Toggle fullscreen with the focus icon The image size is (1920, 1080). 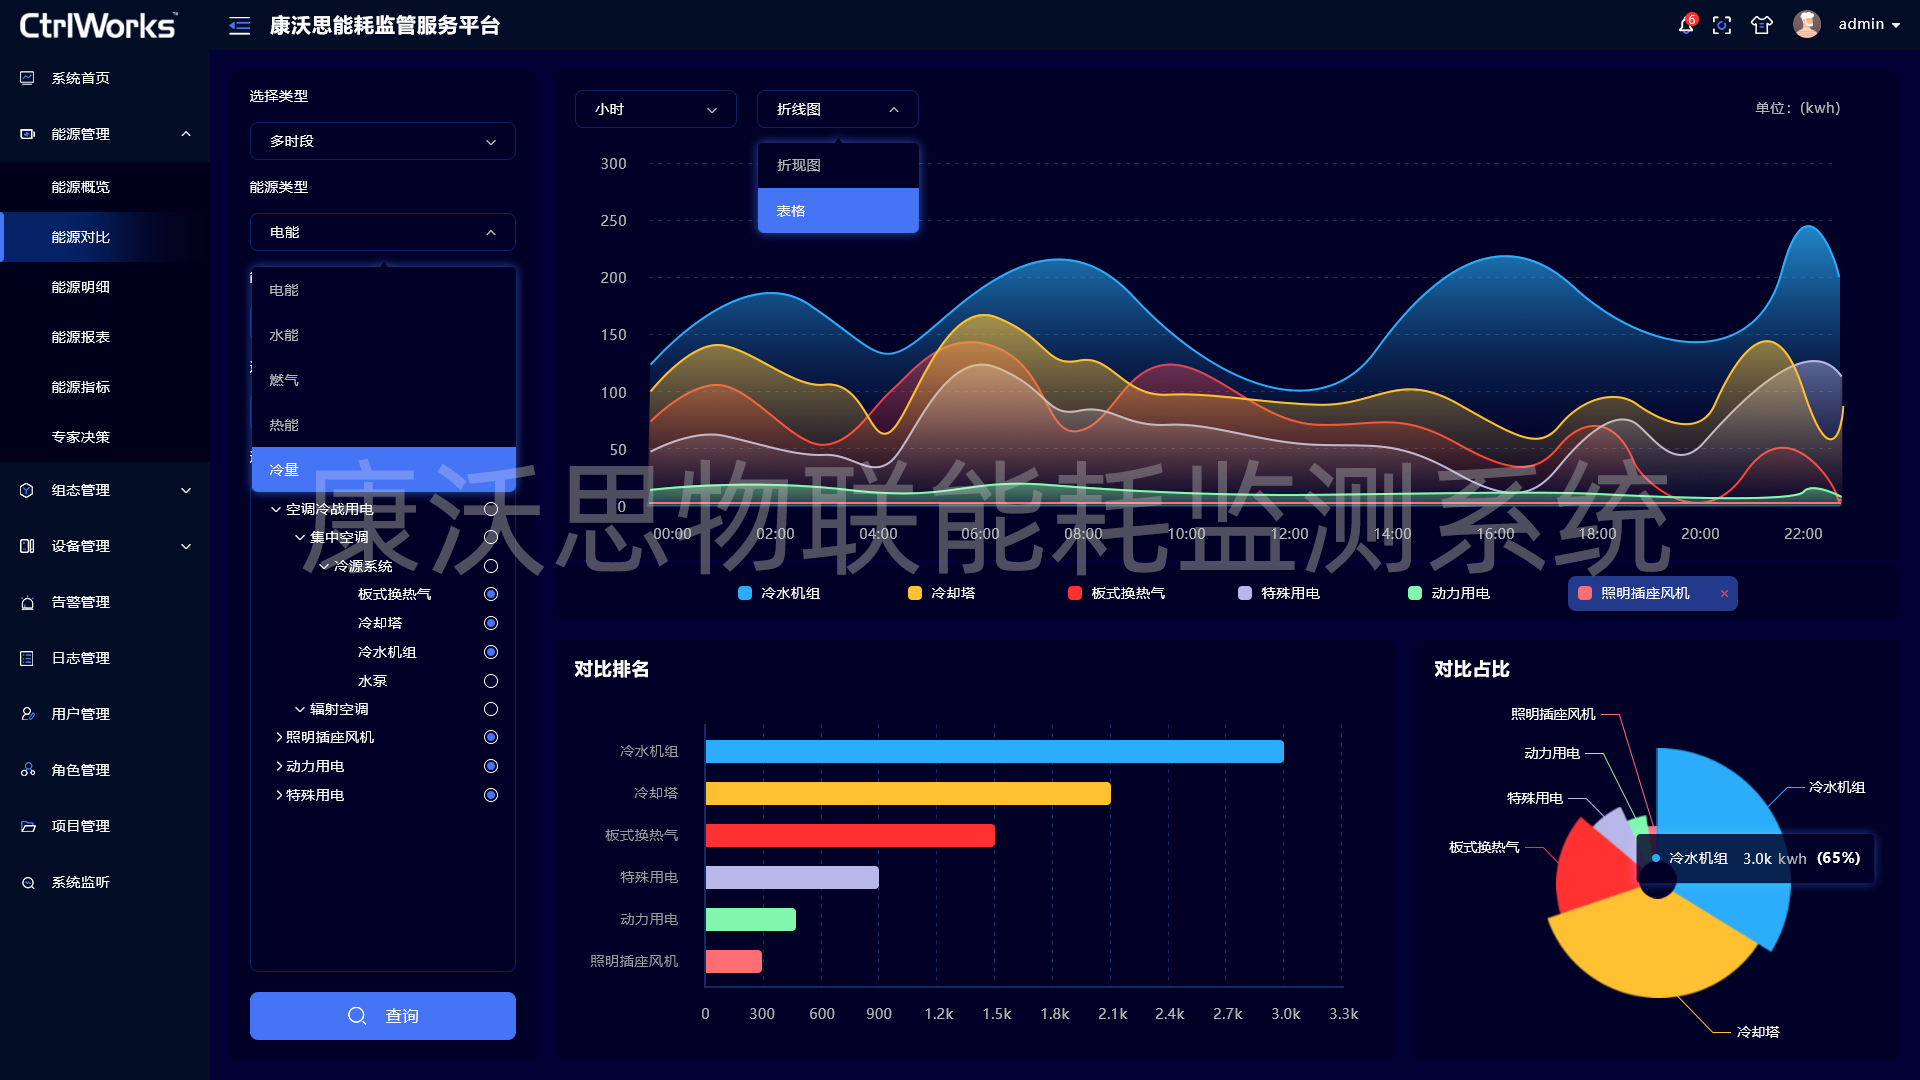click(x=1722, y=25)
